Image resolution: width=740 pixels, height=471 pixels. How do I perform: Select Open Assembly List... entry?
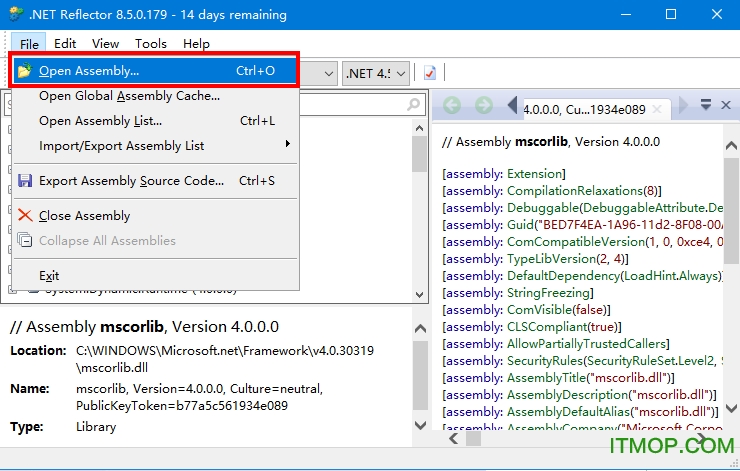(x=155, y=121)
